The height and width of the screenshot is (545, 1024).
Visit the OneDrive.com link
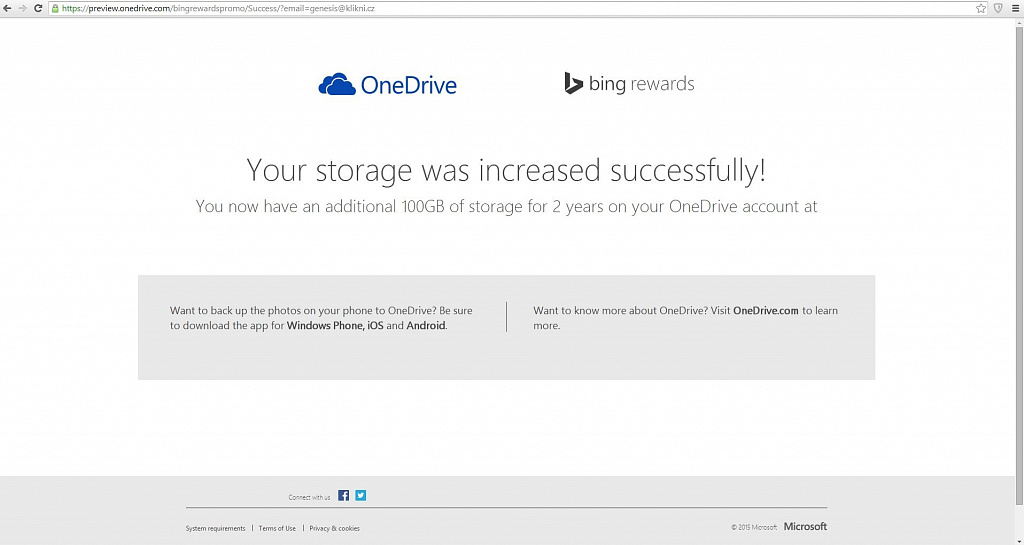click(x=766, y=311)
